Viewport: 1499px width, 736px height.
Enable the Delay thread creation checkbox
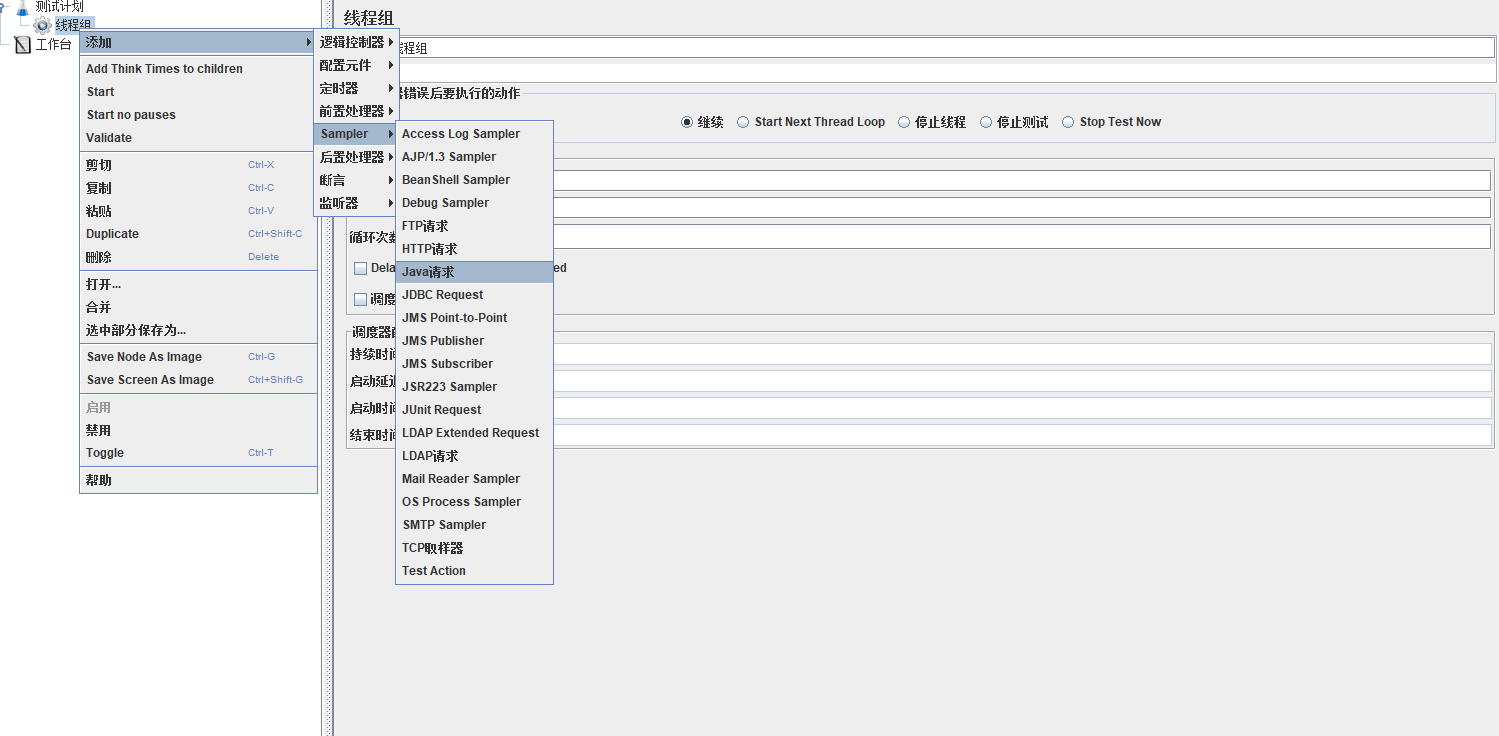360,267
